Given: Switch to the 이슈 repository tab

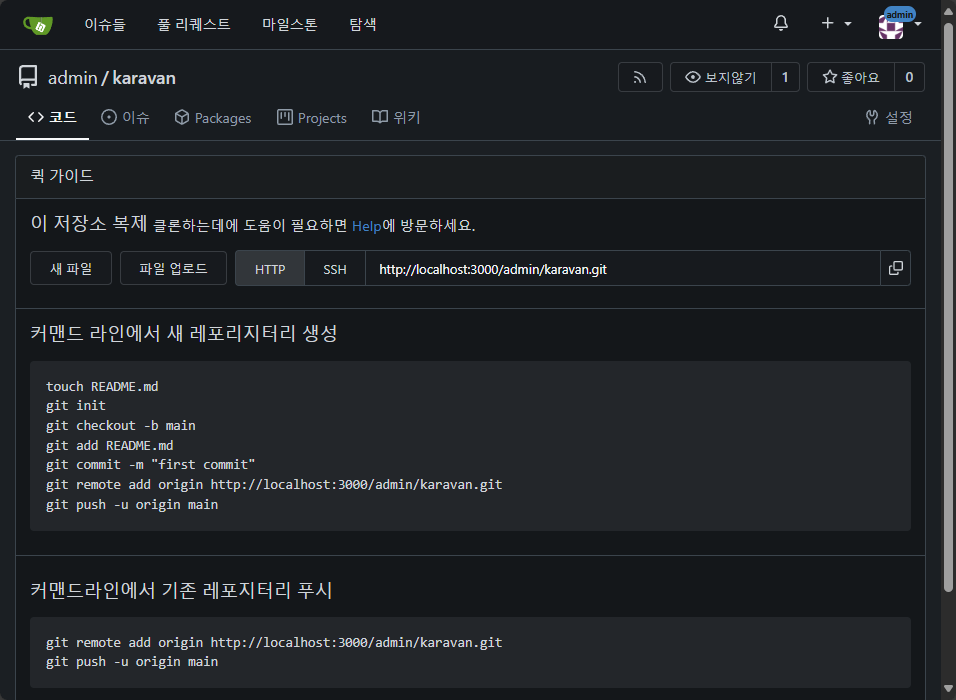Looking at the screenshot, I should 125,117.
